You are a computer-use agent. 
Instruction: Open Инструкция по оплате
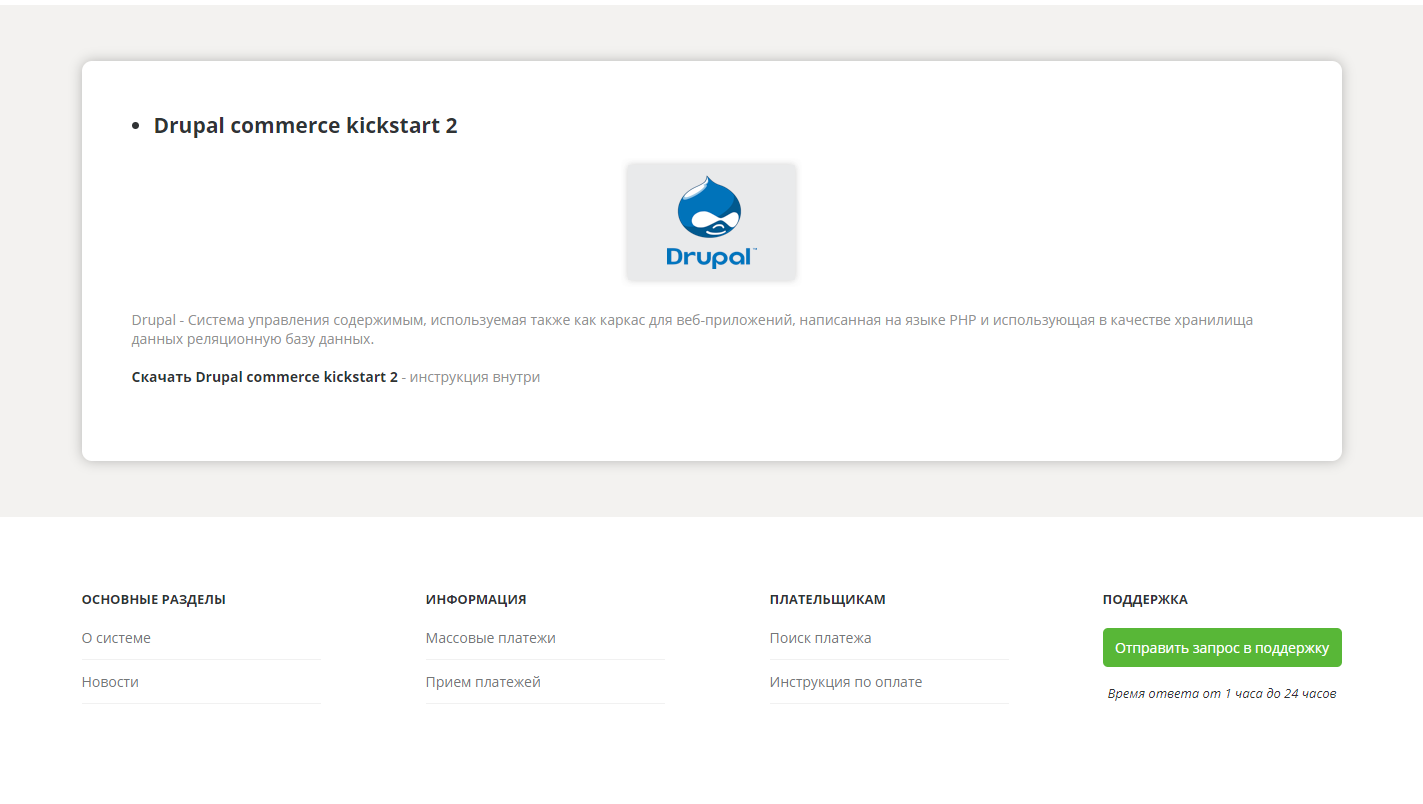[845, 681]
